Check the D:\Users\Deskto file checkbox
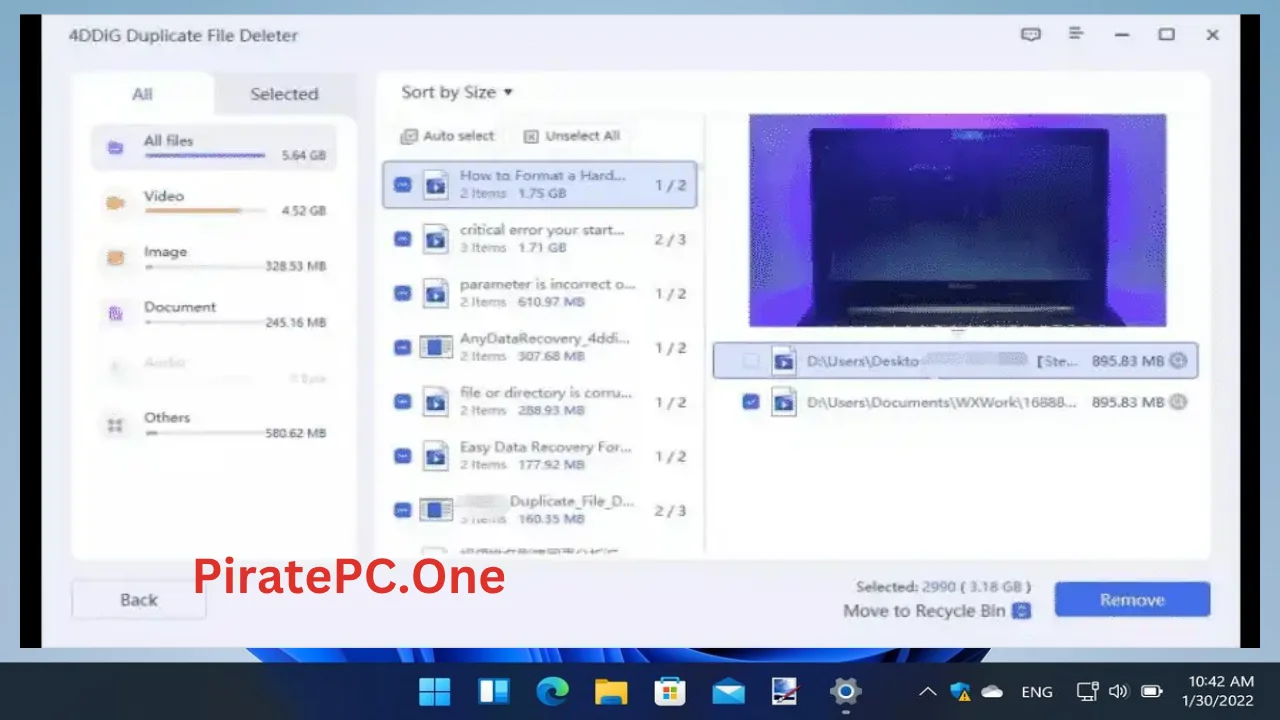 tap(751, 361)
